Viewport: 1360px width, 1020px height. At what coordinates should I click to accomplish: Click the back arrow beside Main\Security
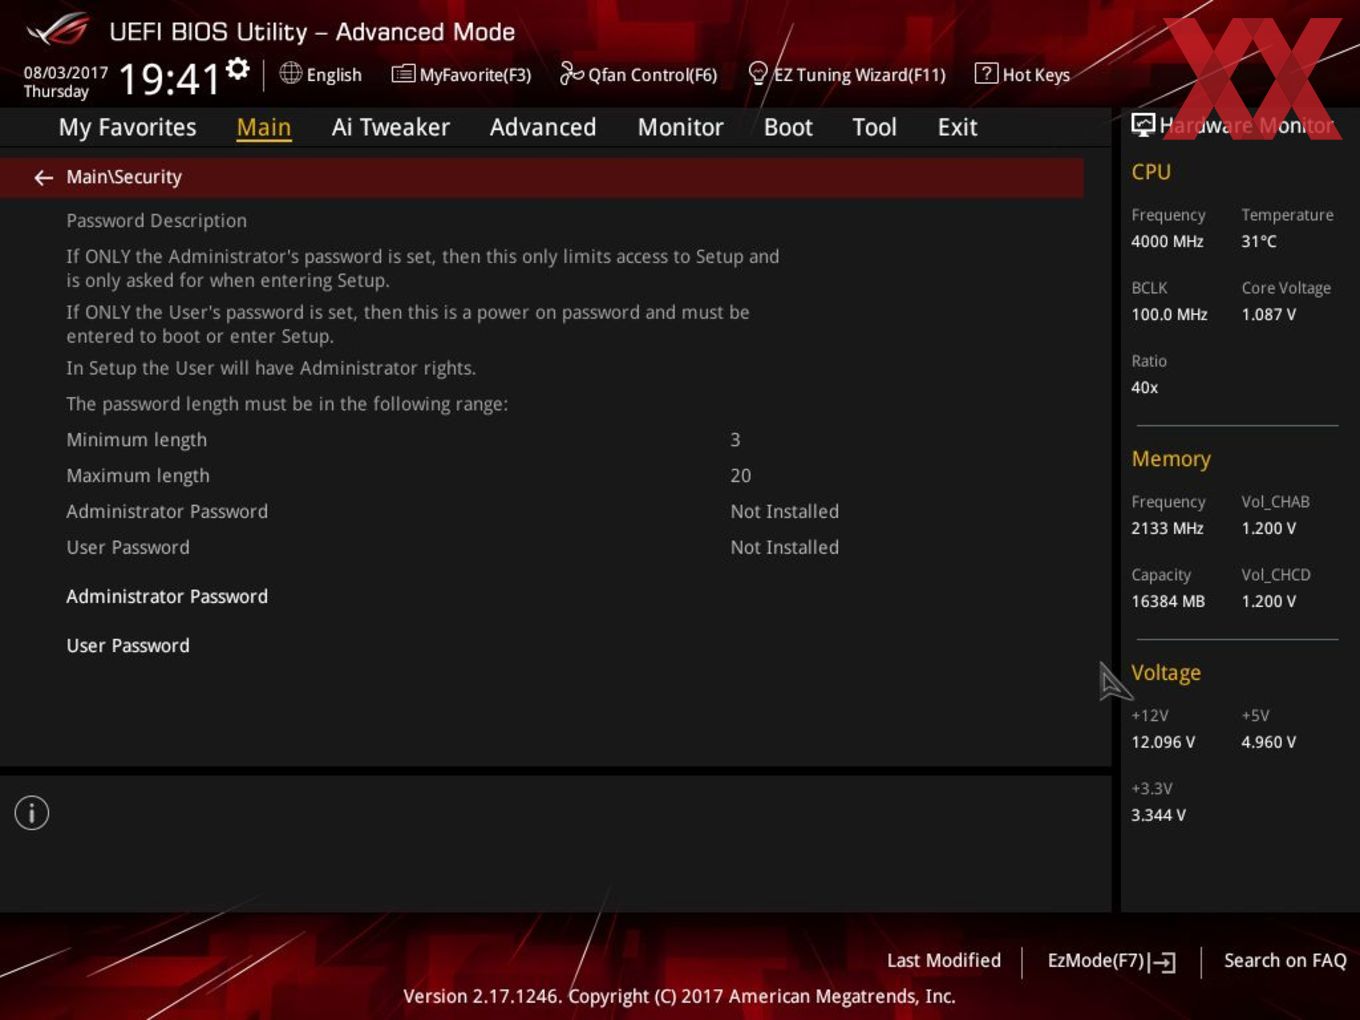[x=43, y=177]
